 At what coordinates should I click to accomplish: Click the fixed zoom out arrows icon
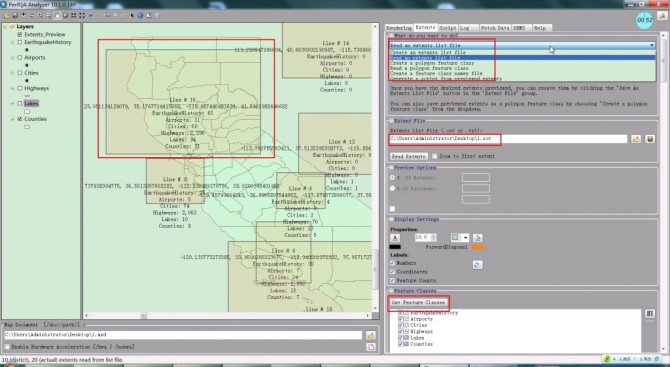[82, 15]
